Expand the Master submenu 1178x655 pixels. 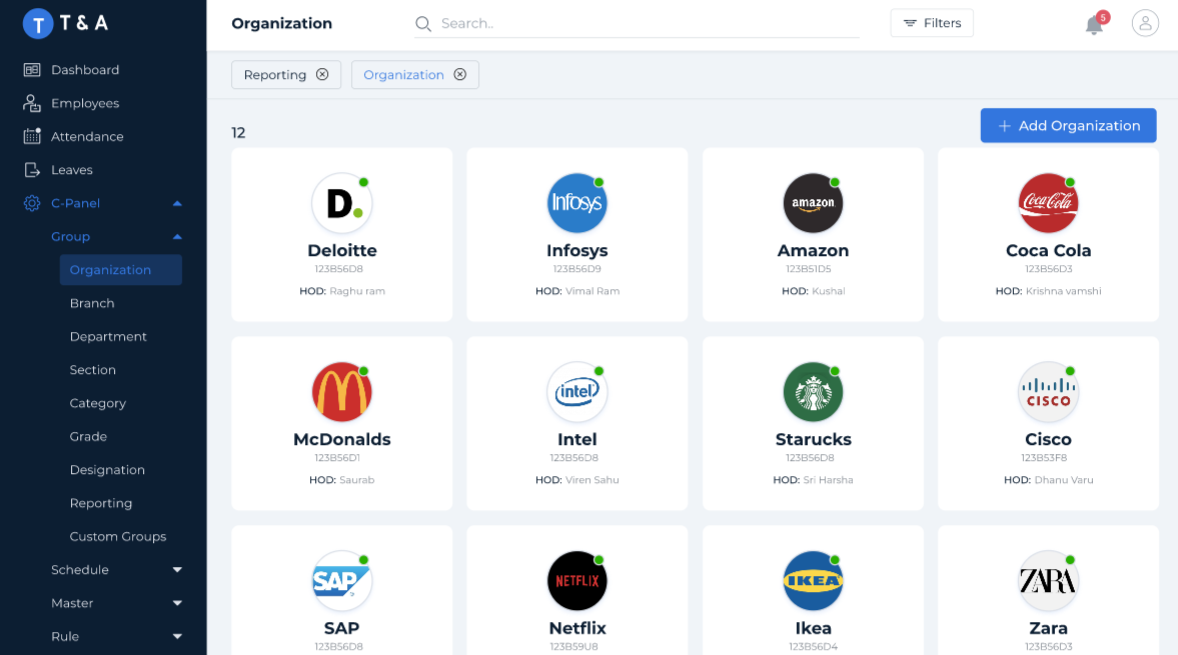click(x=177, y=603)
